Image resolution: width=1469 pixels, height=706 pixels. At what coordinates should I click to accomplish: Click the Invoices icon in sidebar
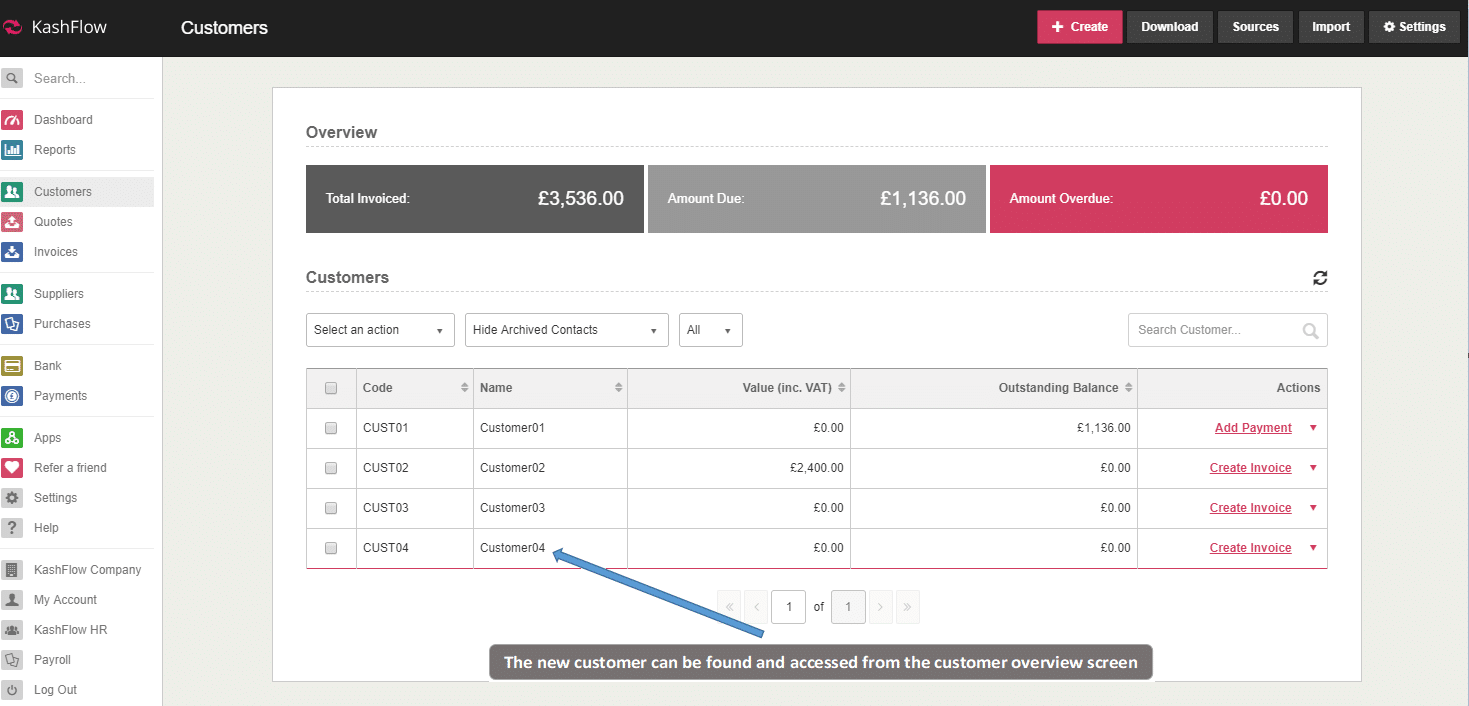12,252
